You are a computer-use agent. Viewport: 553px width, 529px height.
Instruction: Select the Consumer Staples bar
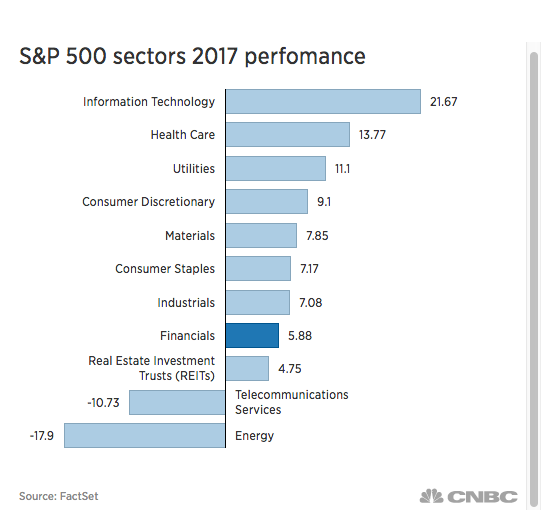259,268
